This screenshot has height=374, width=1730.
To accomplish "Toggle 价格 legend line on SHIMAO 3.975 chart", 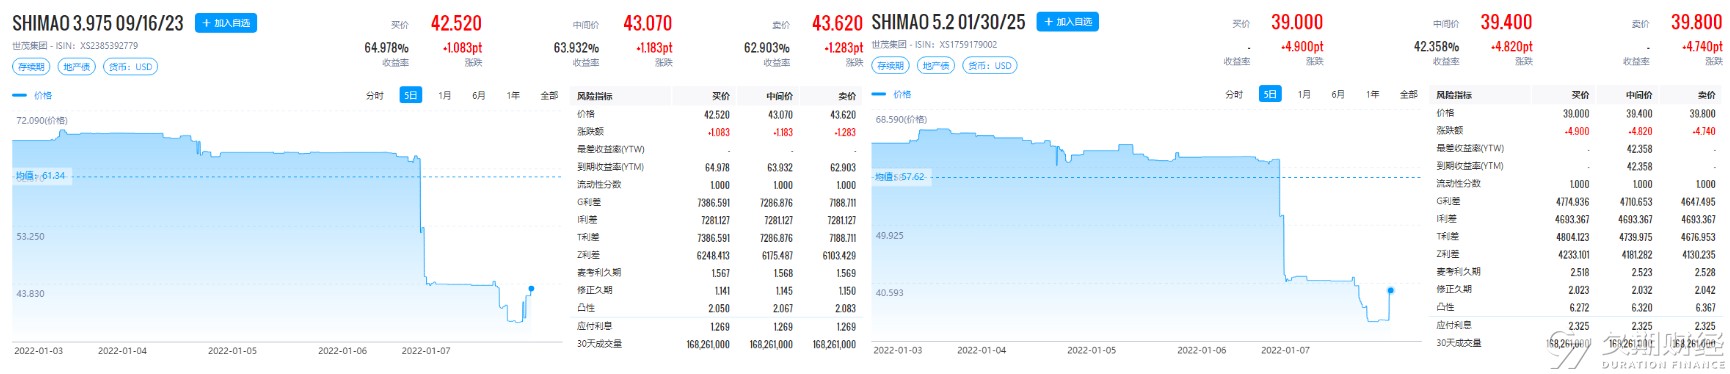I will click(32, 96).
